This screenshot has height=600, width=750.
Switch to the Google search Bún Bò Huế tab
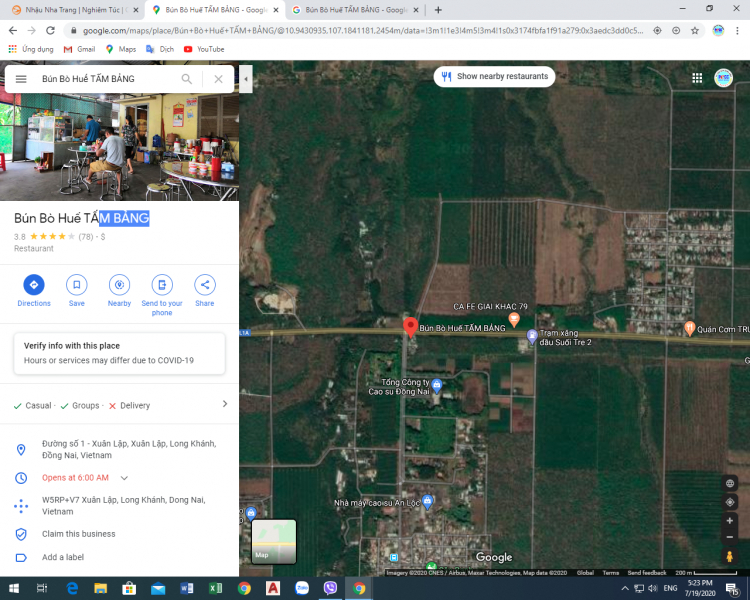pos(356,10)
